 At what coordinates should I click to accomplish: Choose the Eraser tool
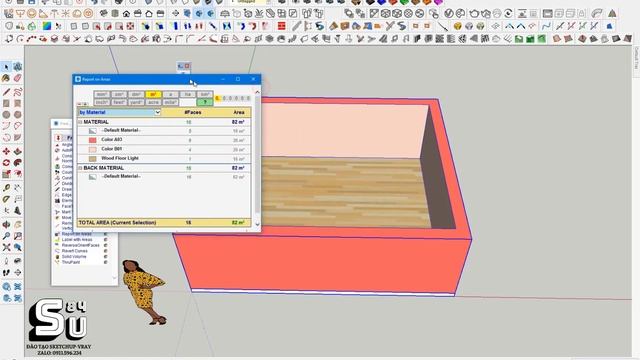18,78
